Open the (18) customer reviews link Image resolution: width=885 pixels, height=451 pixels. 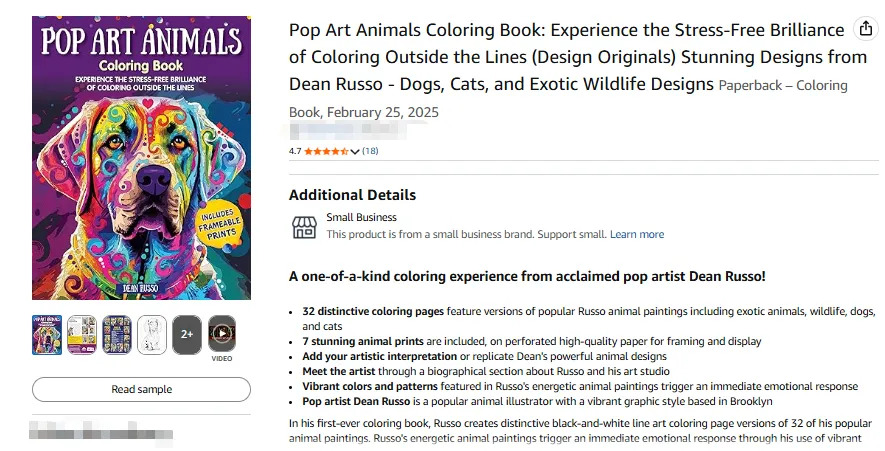click(370, 151)
